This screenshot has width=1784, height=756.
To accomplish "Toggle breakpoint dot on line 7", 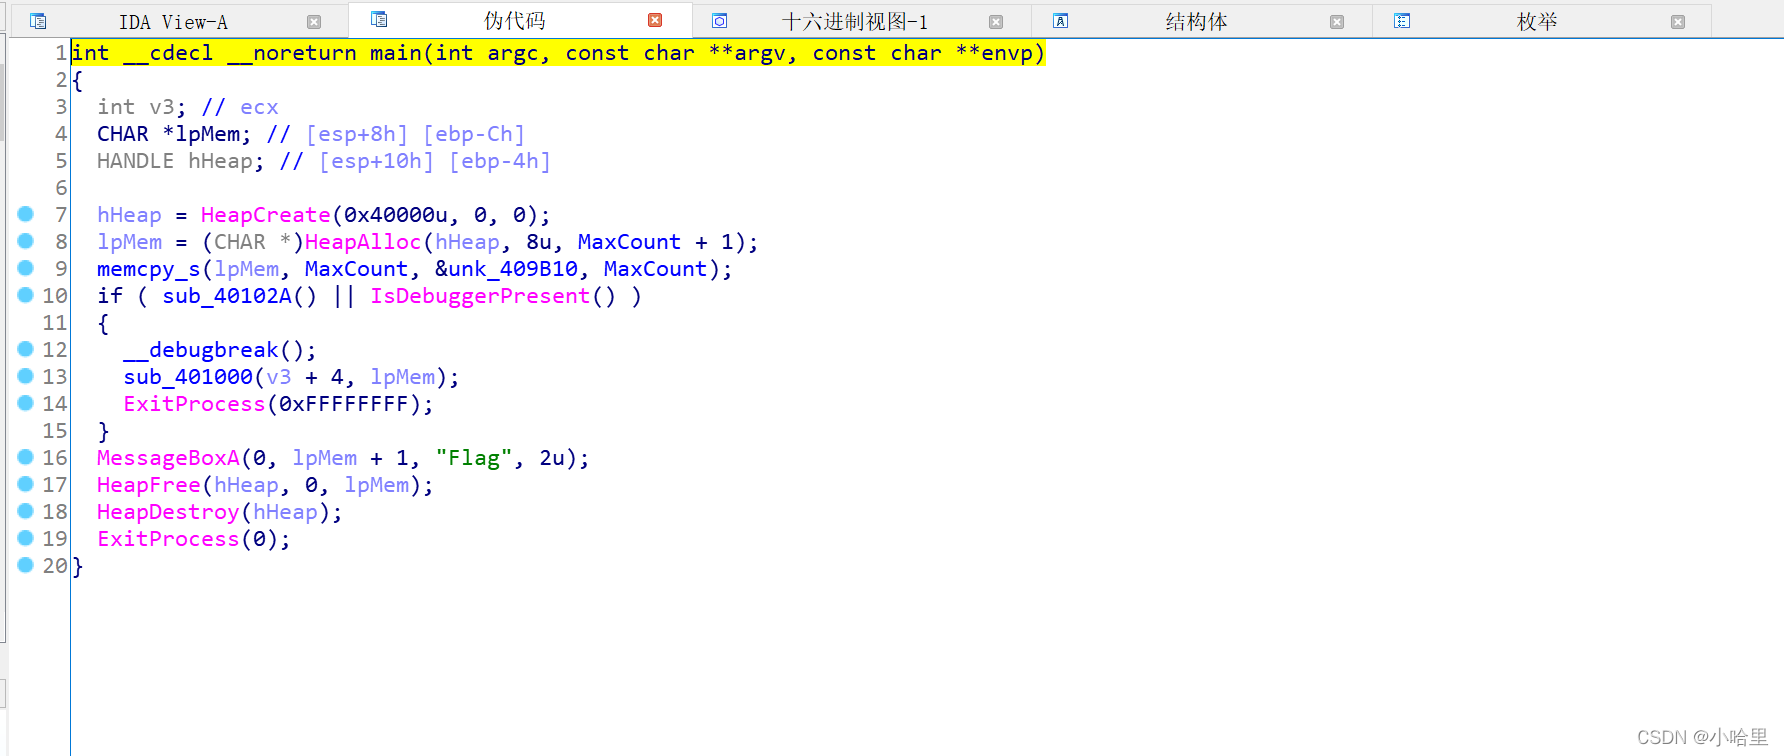I will (26, 214).
